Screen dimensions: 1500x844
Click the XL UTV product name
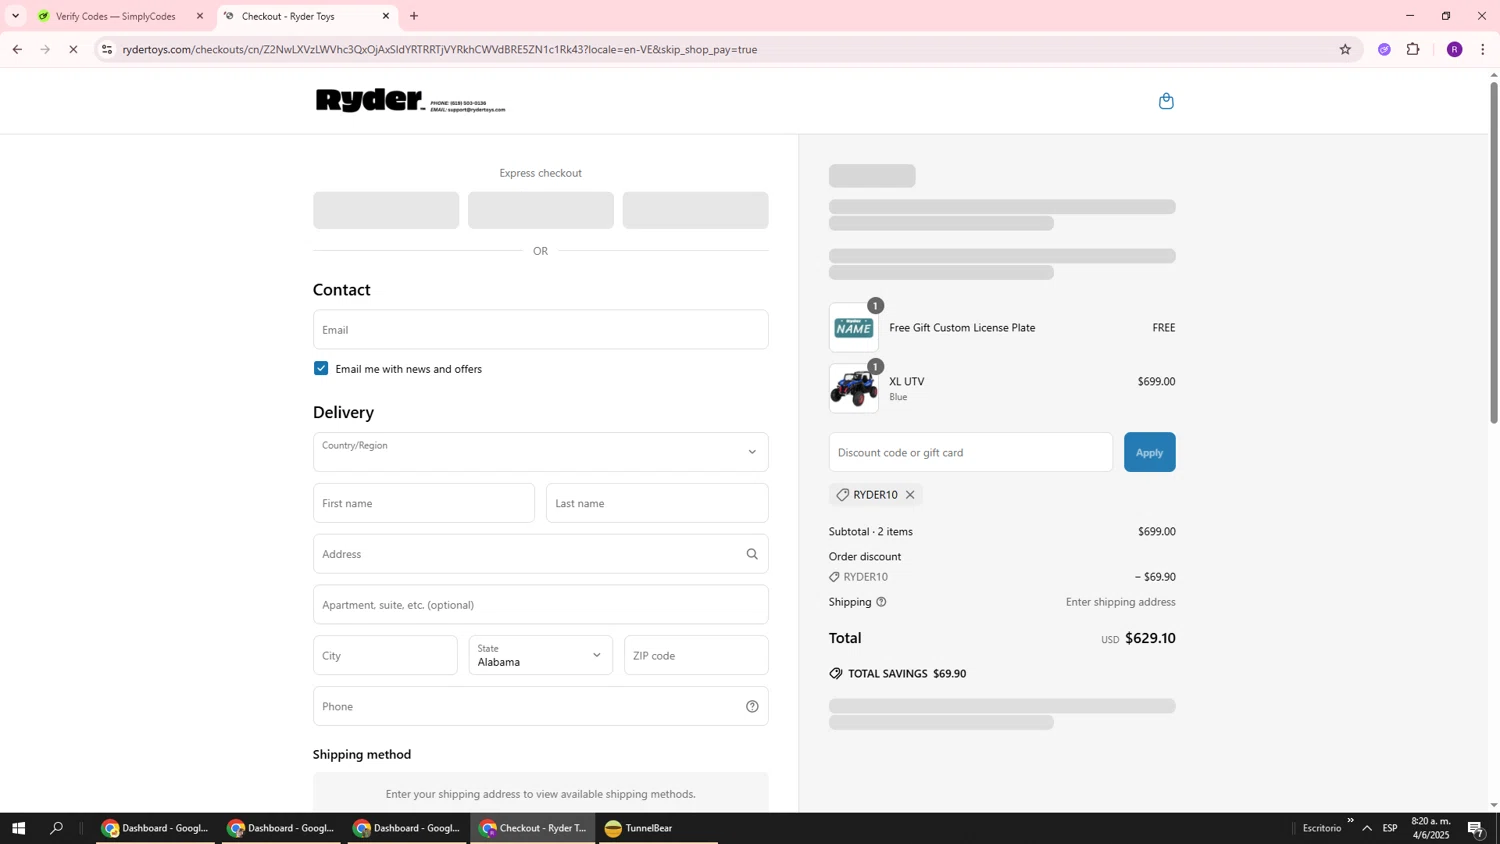907,381
